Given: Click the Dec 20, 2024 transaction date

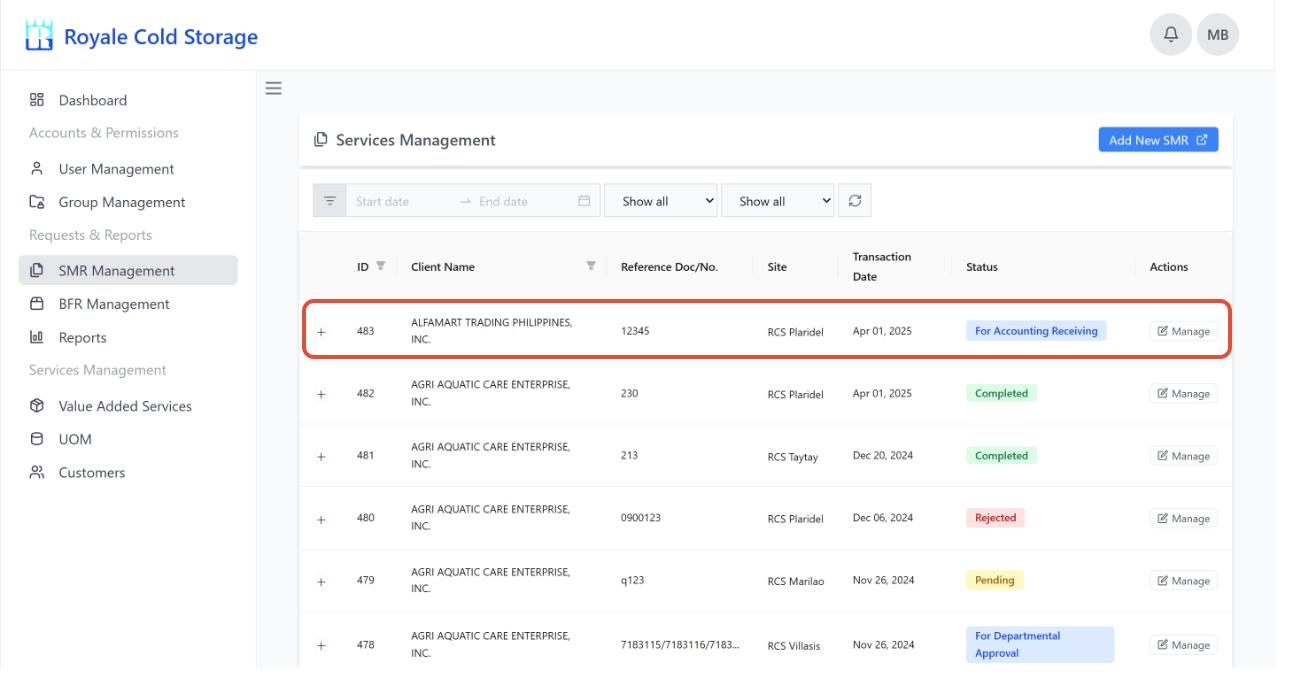Looking at the screenshot, I should click(883, 456).
